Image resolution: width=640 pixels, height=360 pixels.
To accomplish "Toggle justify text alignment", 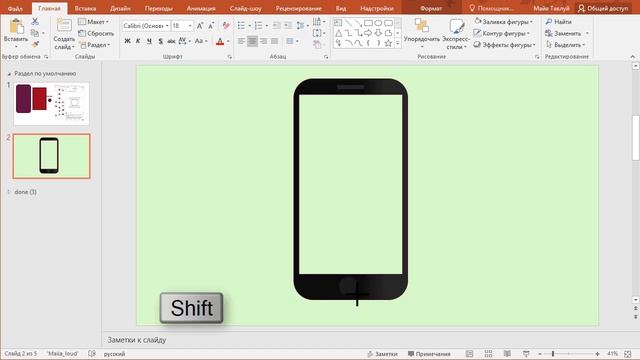I will [x=275, y=41].
